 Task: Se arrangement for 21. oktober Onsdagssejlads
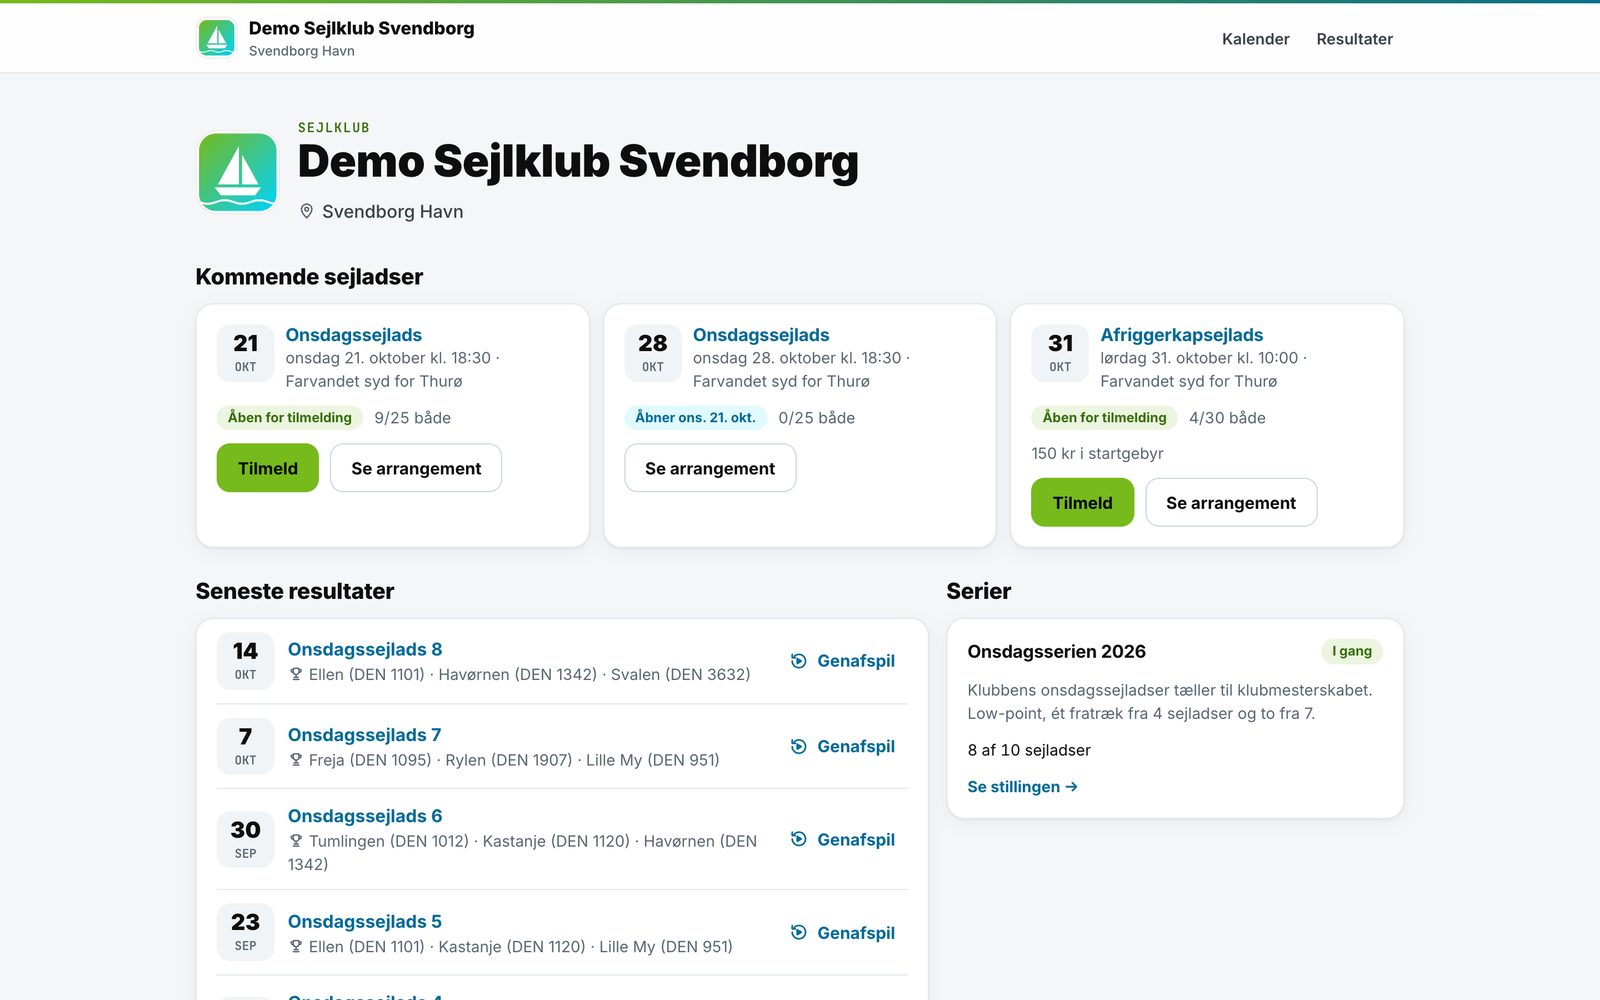(x=416, y=468)
